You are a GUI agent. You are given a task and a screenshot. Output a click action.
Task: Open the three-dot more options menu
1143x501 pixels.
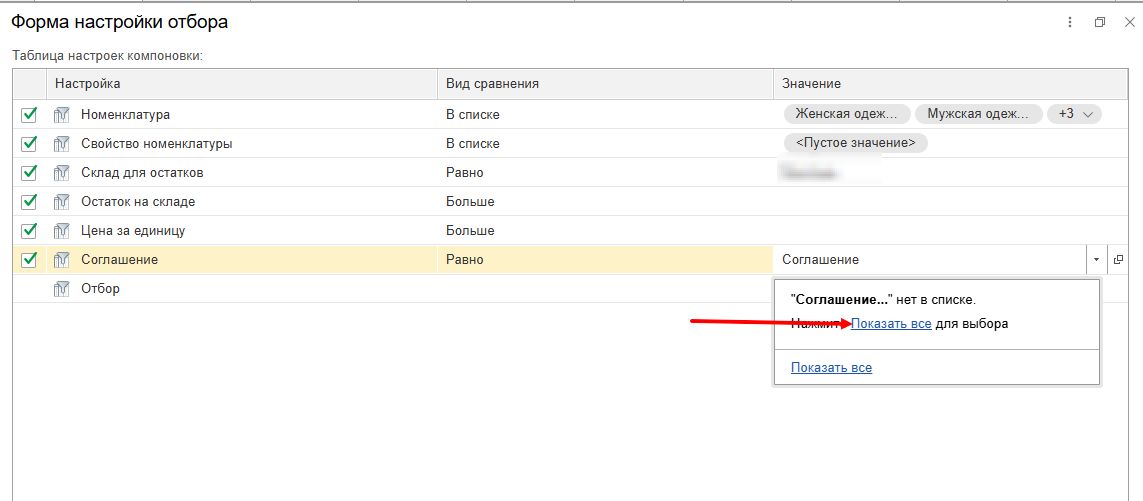click(1070, 22)
